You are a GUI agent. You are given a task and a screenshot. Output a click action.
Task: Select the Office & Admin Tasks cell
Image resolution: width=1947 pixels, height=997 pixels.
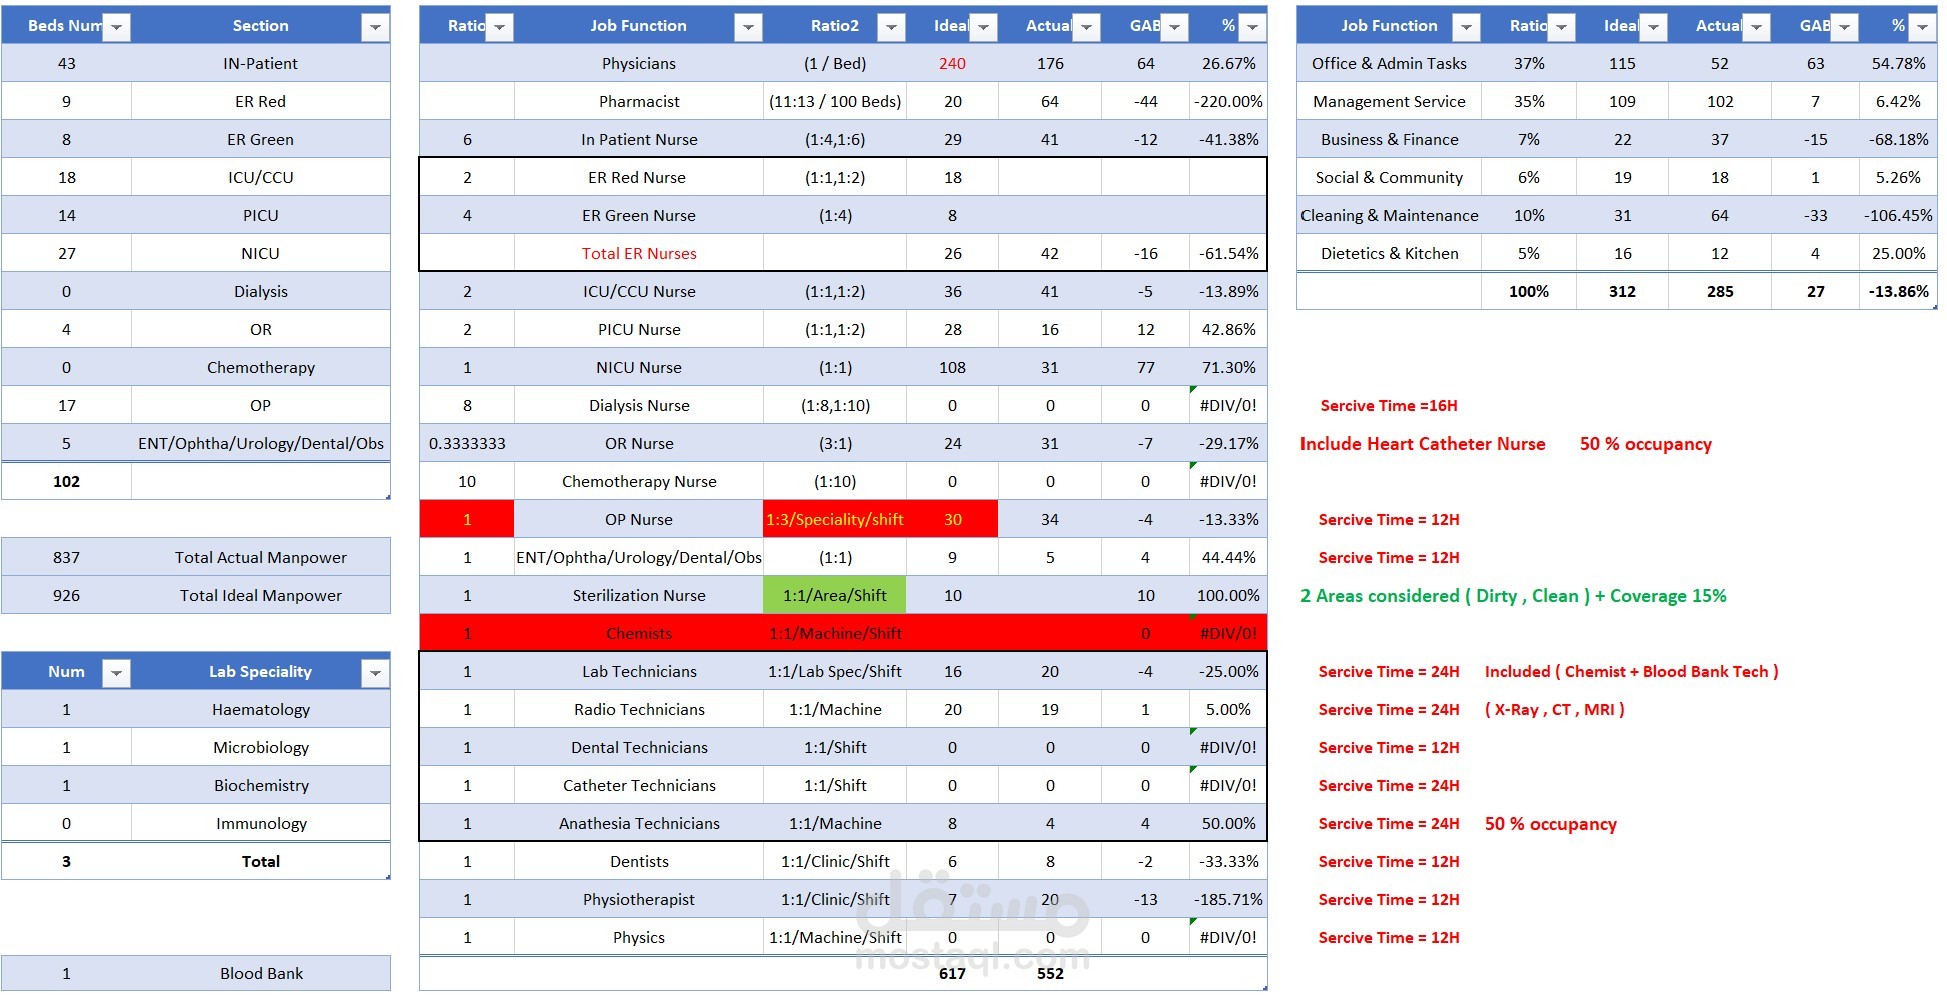(x=1389, y=63)
